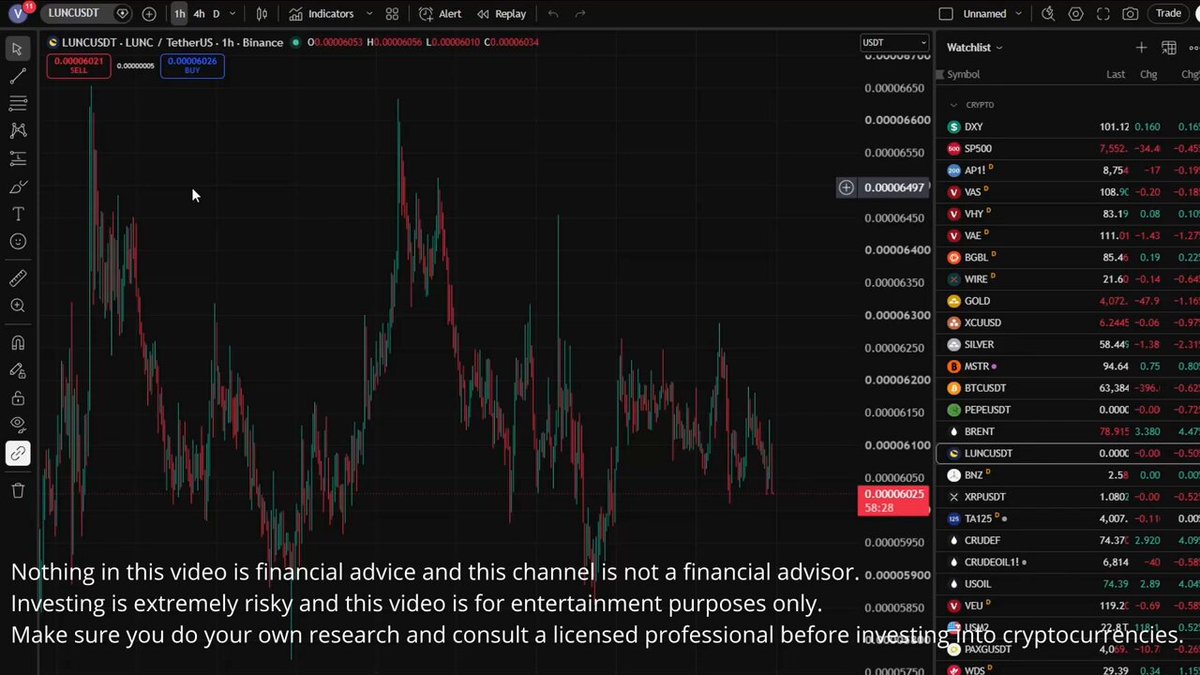Open the watchlist advanced view icon

(x=1168, y=47)
